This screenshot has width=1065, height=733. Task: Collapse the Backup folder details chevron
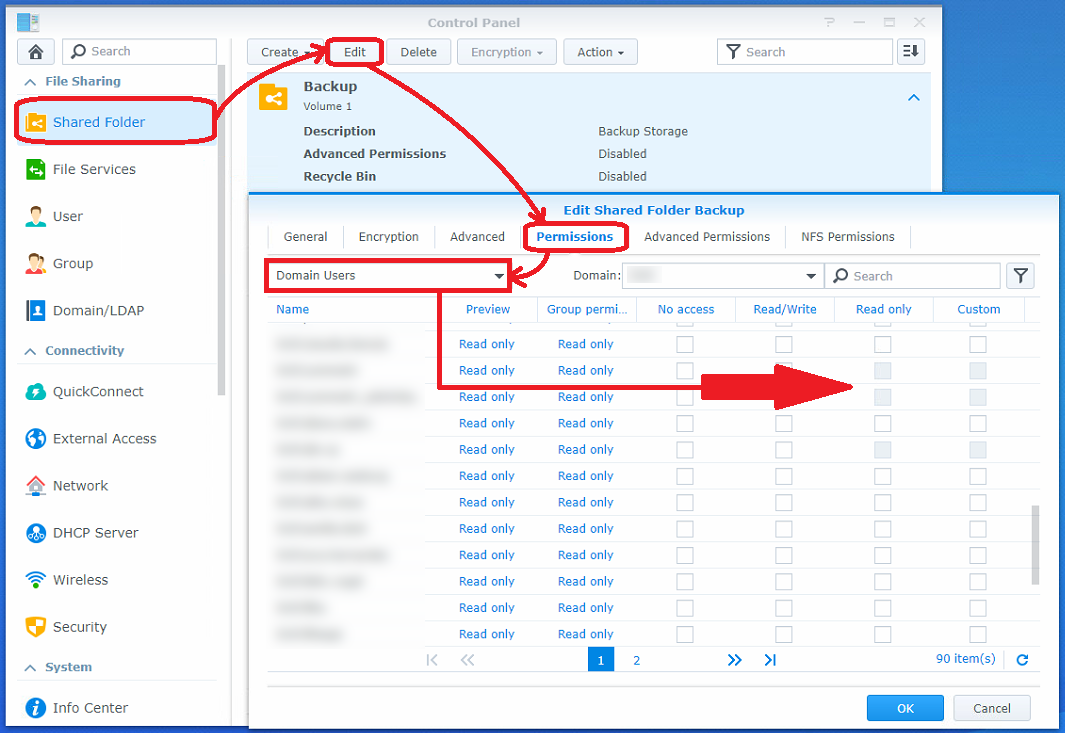click(x=913, y=98)
